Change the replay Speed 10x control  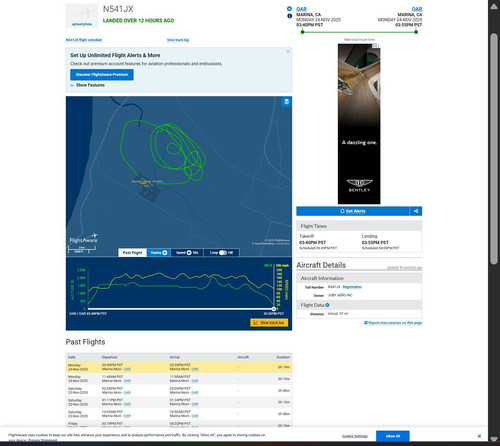coord(187,253)
